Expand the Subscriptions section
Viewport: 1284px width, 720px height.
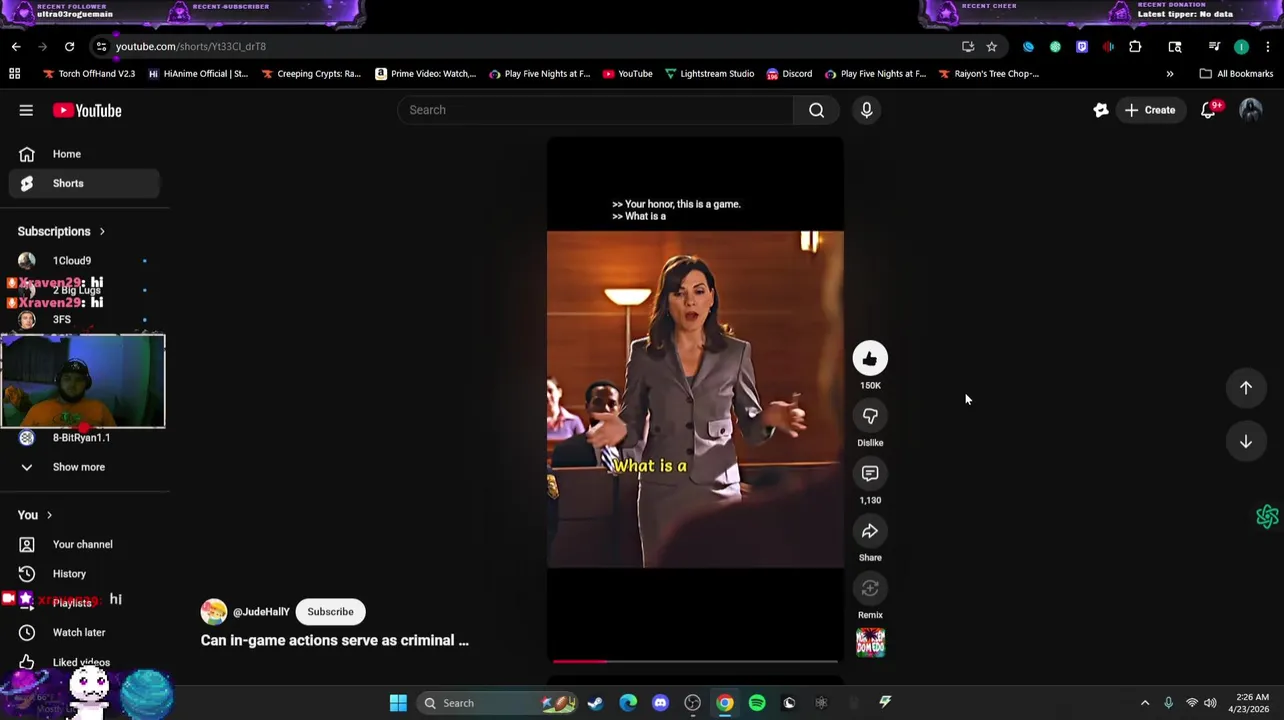point(61,231)
